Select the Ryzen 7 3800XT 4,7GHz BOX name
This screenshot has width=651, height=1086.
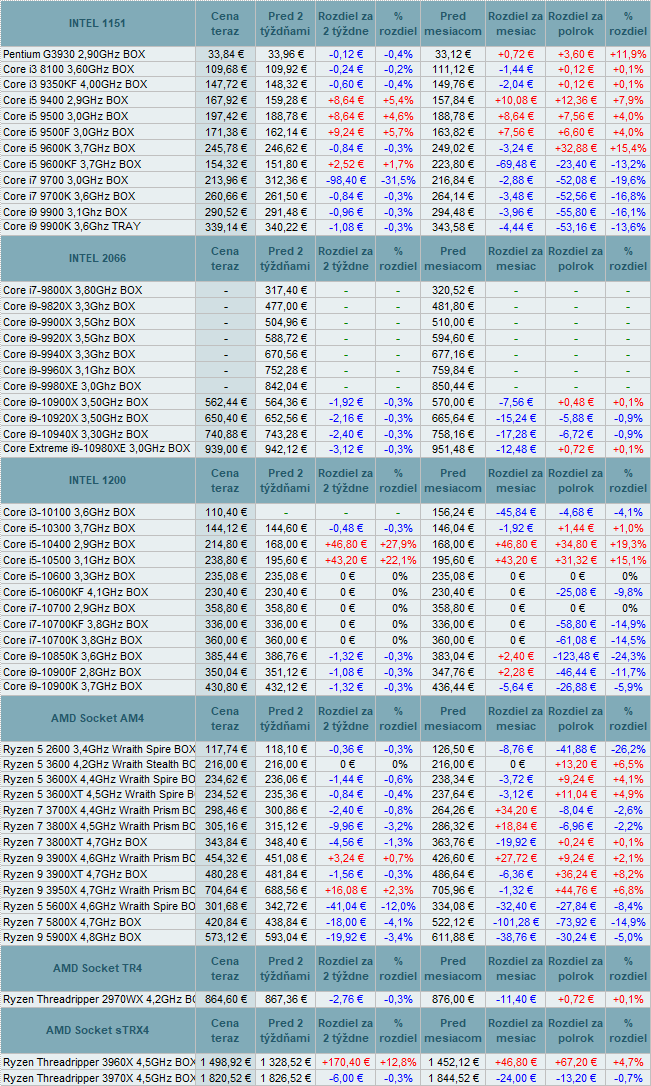tap(75, 842)
